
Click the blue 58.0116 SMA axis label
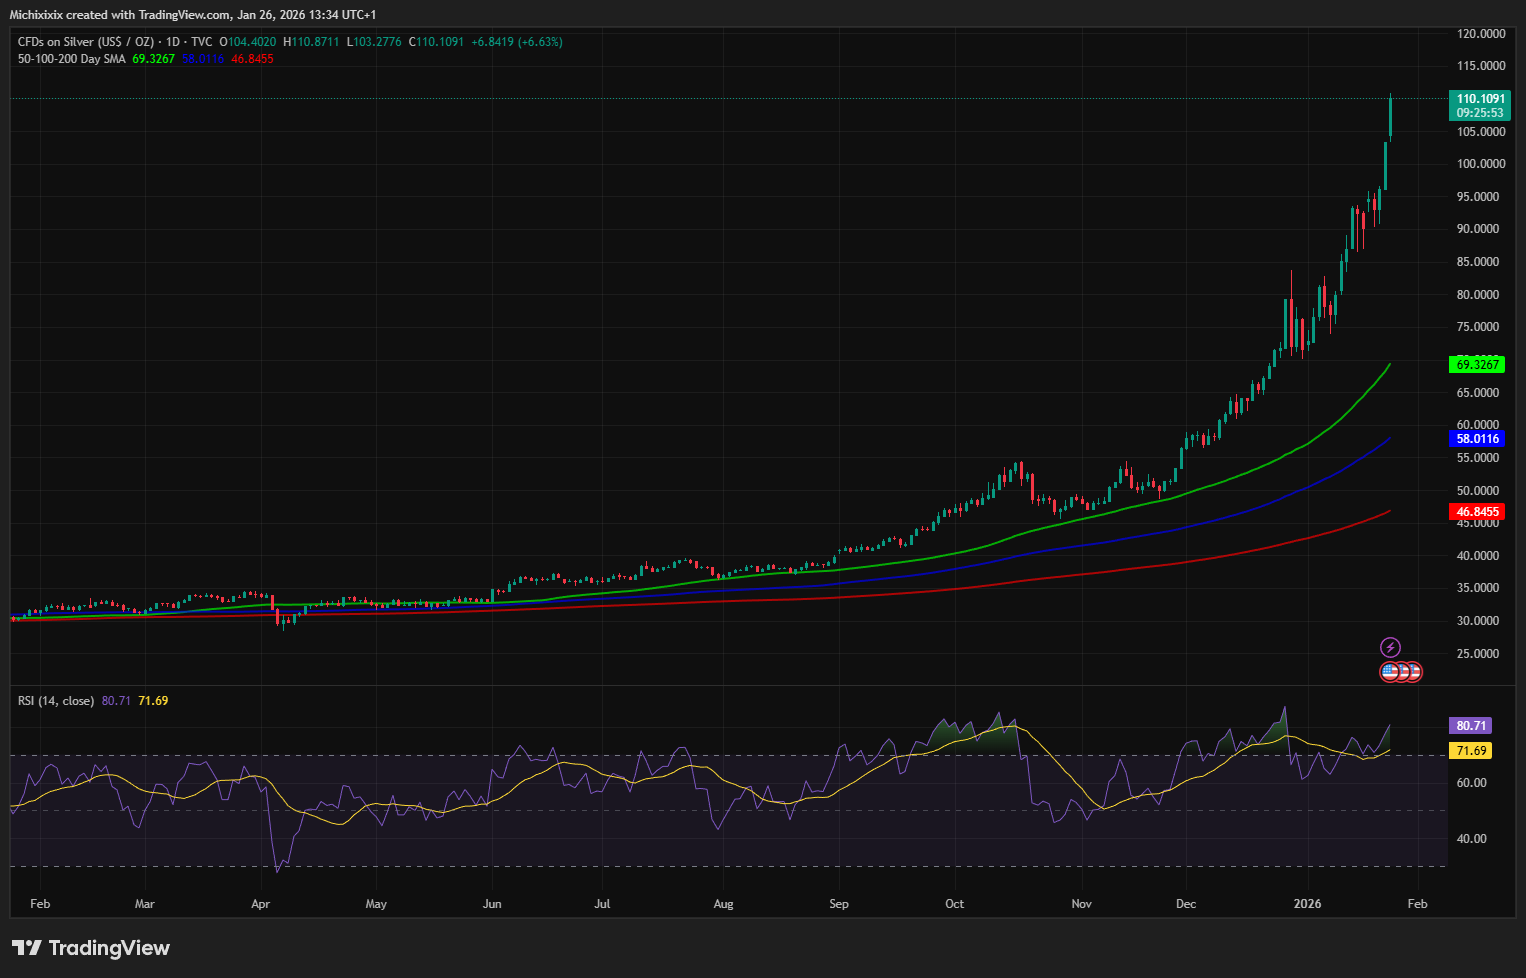click(x=1476, y=439)
